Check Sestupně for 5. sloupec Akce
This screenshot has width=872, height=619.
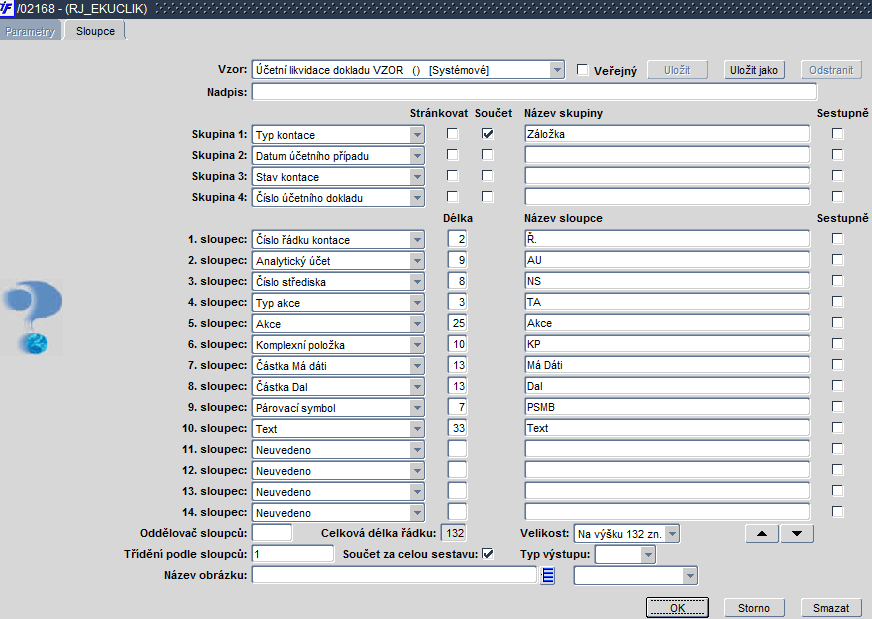point(837,323)
